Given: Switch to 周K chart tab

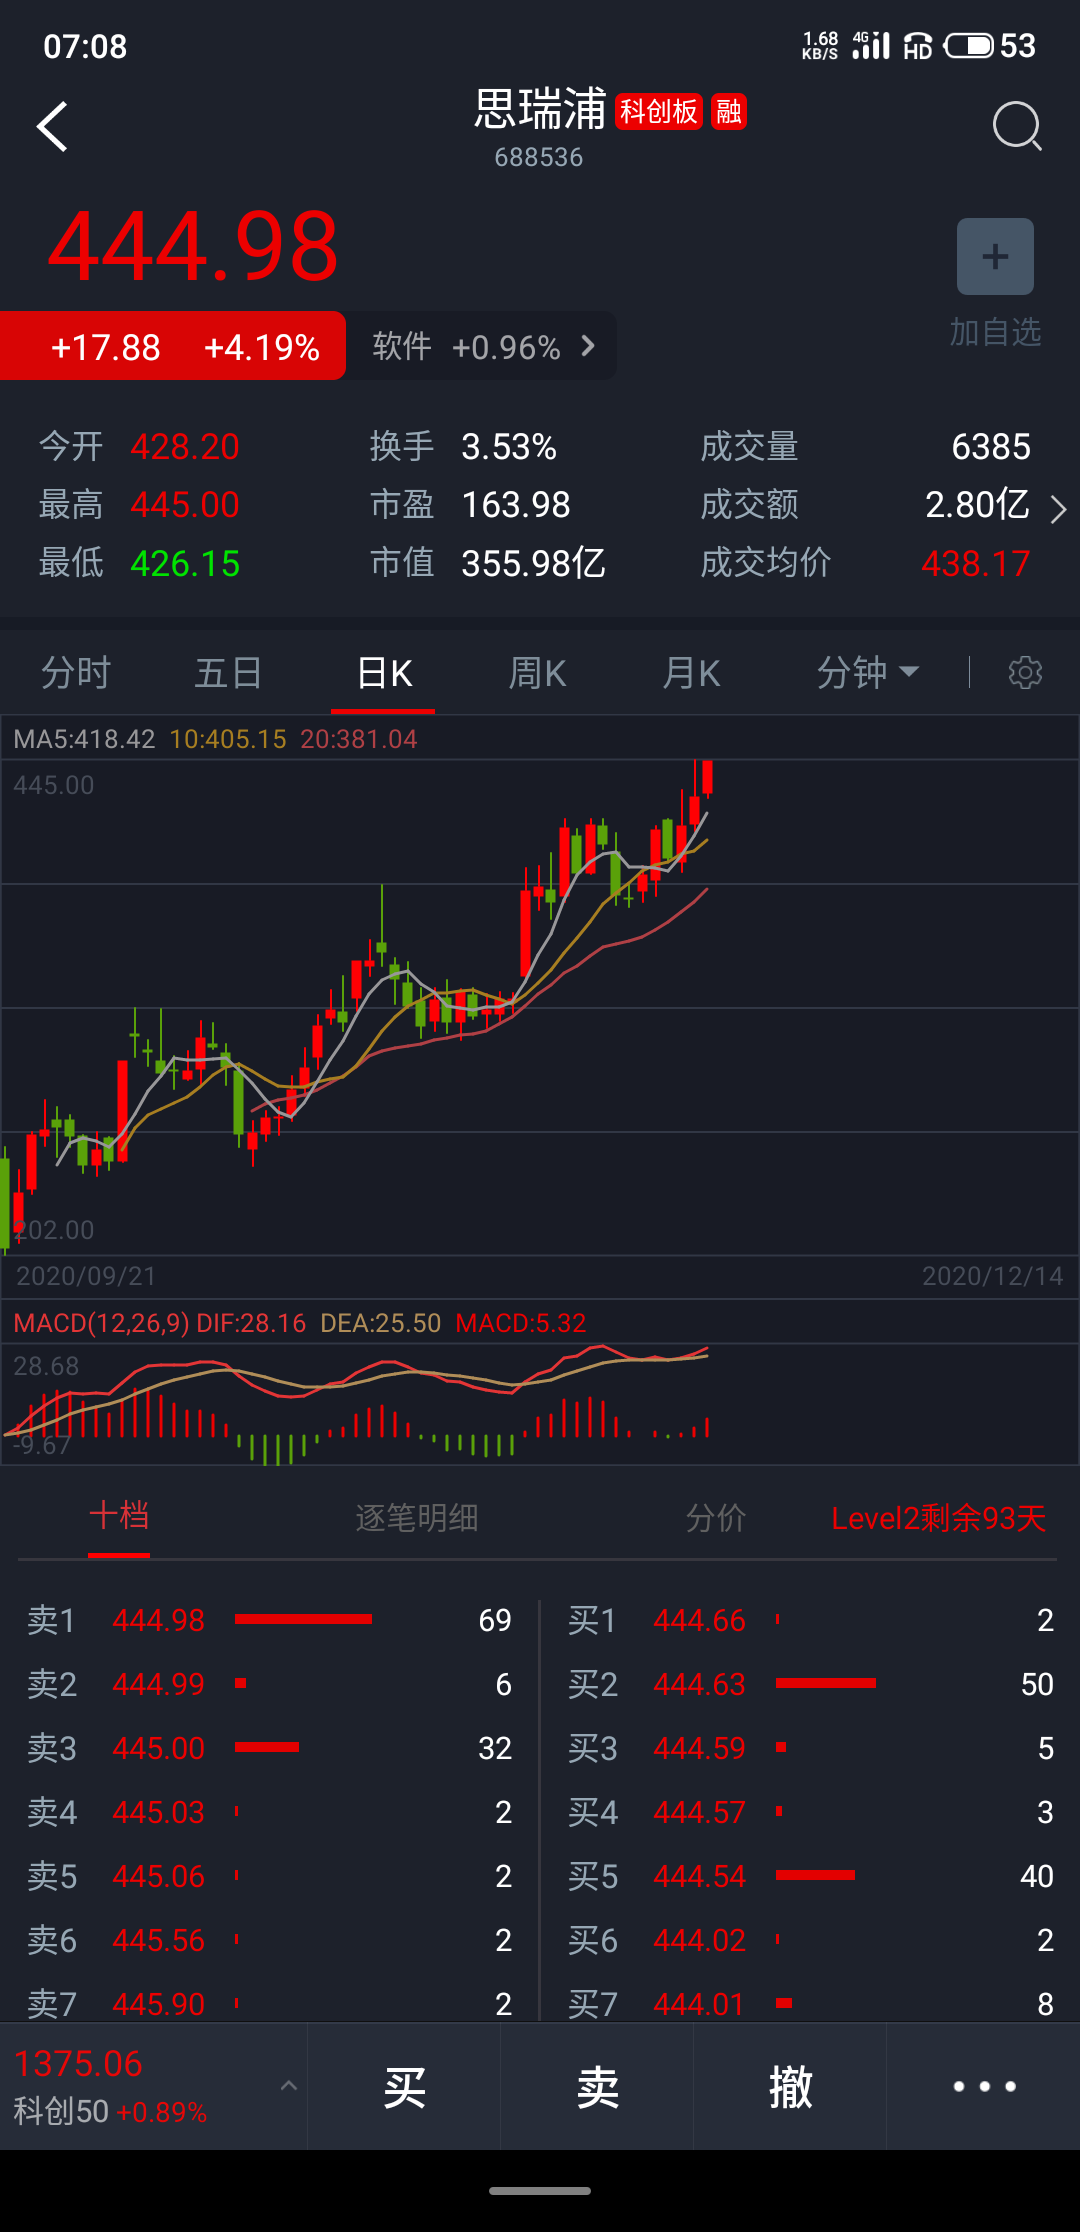Looking at the screenshot, I should click(x=537, y=673).
